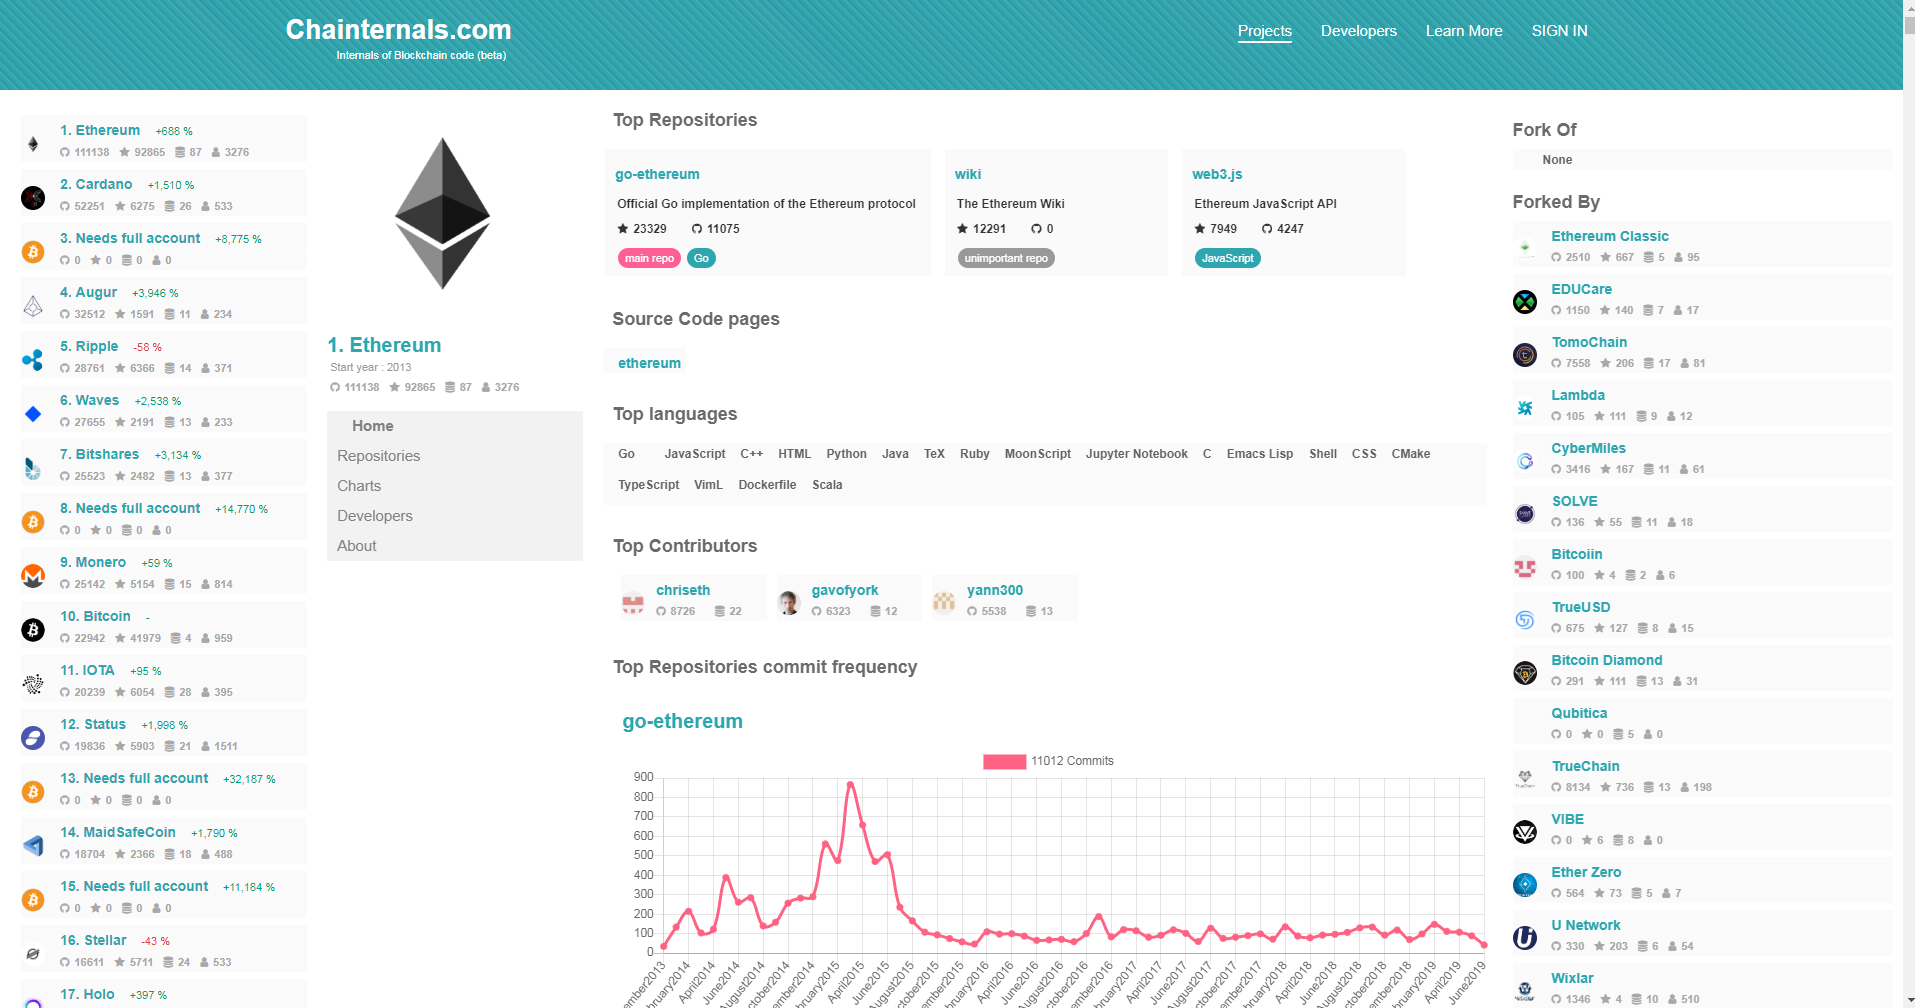Open the 14. MaidSafeCoin project link

click(118, 832)
